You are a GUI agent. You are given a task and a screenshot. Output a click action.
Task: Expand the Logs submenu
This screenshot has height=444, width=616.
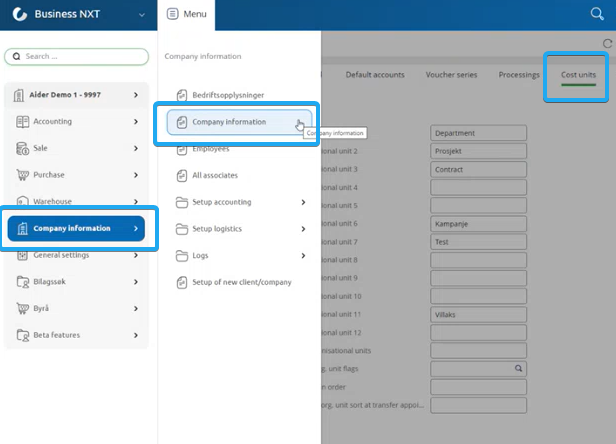click(x=303, y=256)
